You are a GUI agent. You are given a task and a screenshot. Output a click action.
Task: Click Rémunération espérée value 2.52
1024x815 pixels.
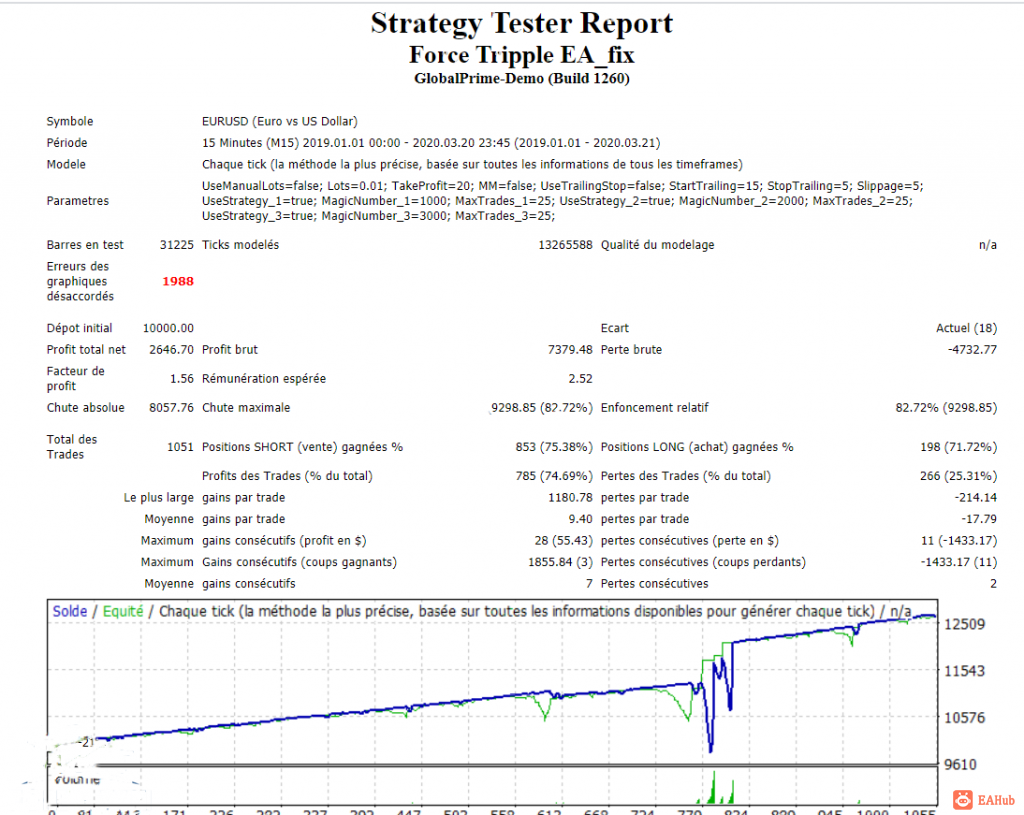(x=581, y=379)
